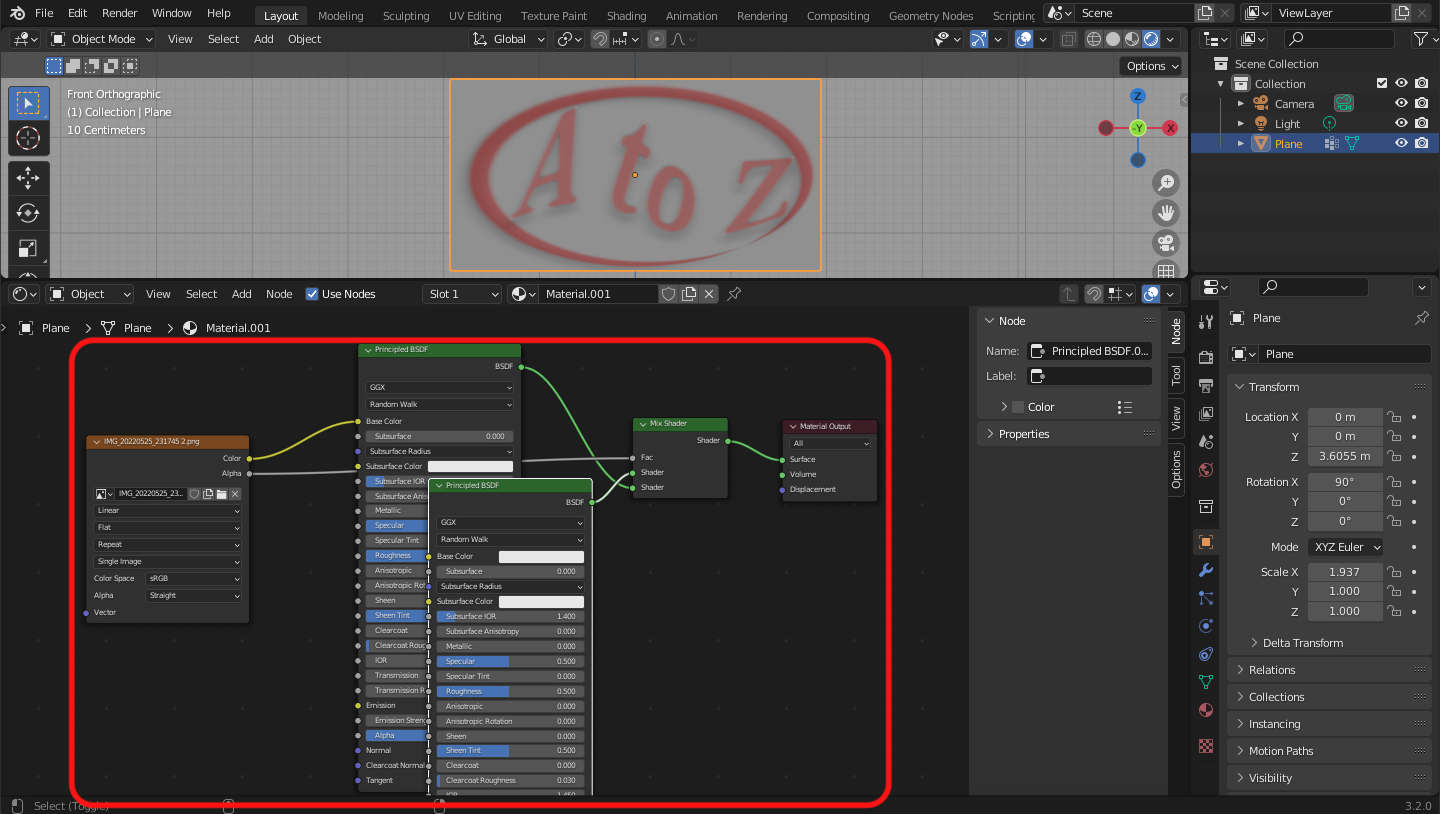This screenshot has width=1440, height=814.
Task: Open the World properties tab
Action: 1206,470
